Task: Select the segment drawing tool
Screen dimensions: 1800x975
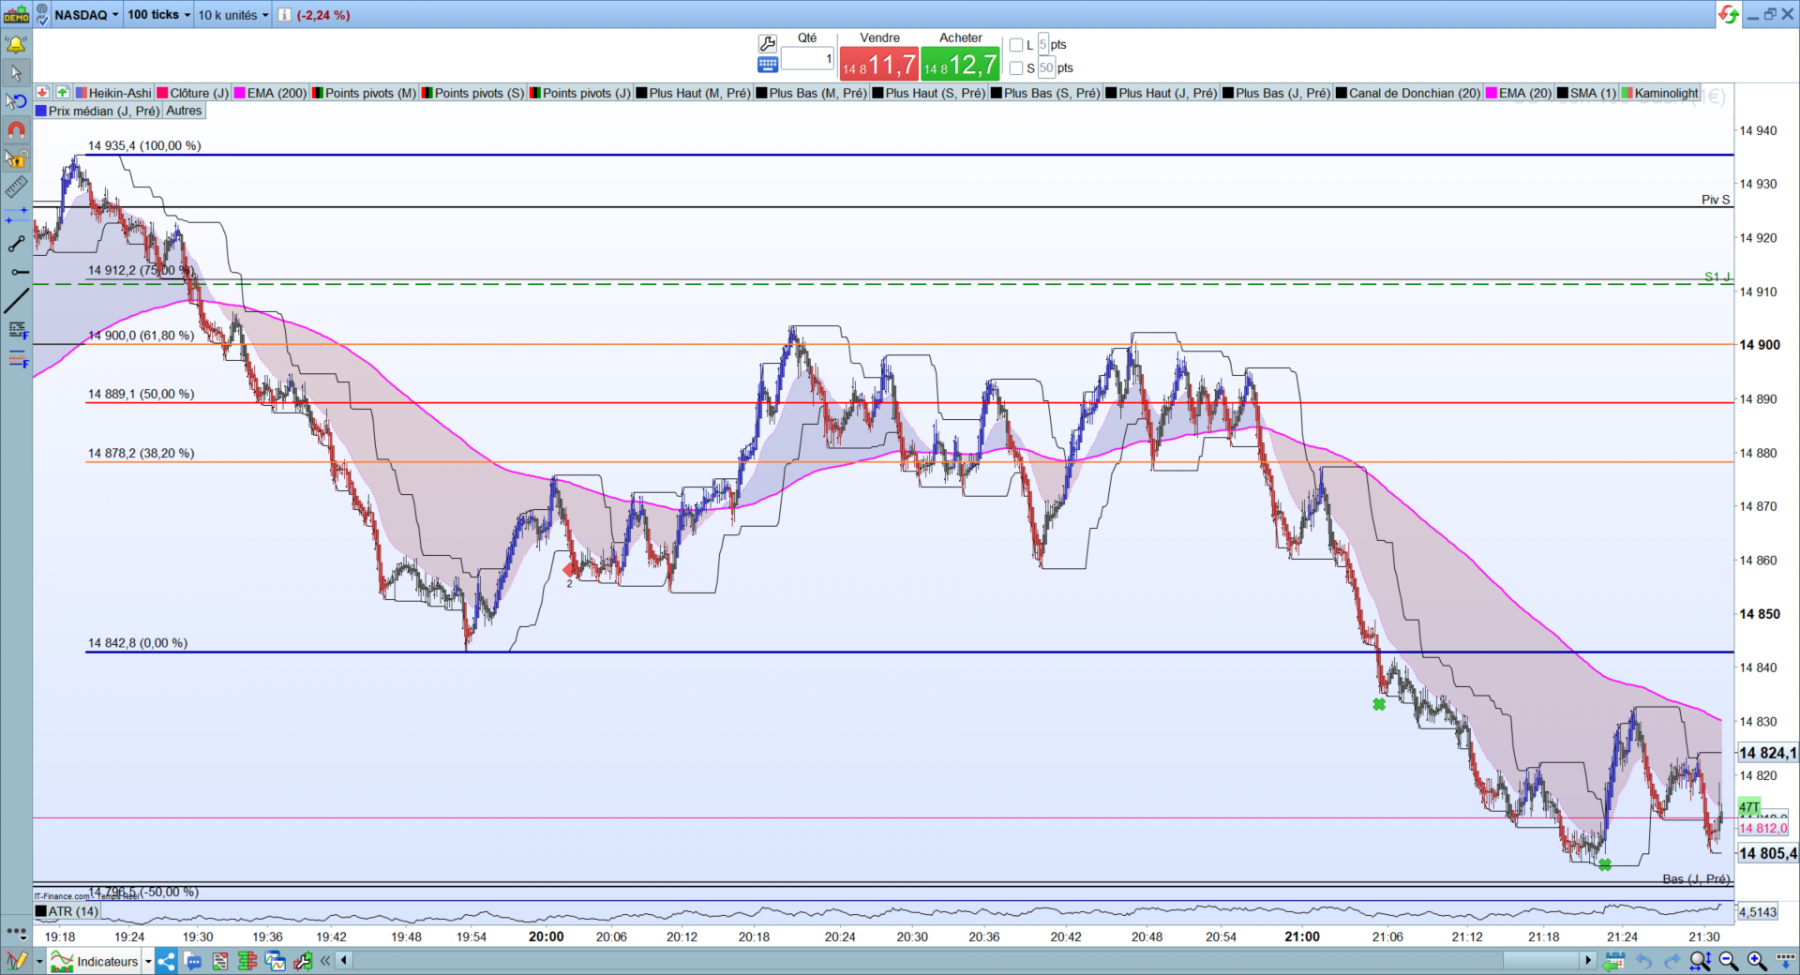Action: click(x=16, y=244)
